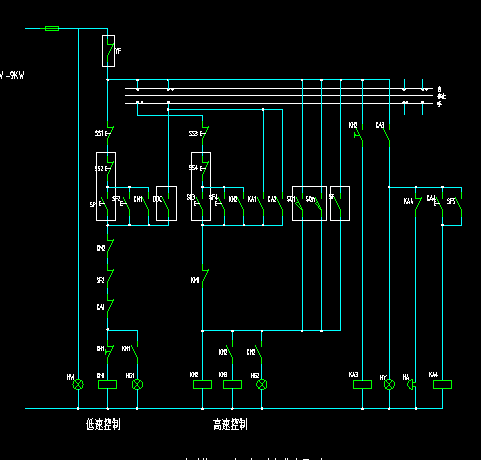Select the 'KA2' label text
This screenshot has height=460, width=481.
pos(272,199)
